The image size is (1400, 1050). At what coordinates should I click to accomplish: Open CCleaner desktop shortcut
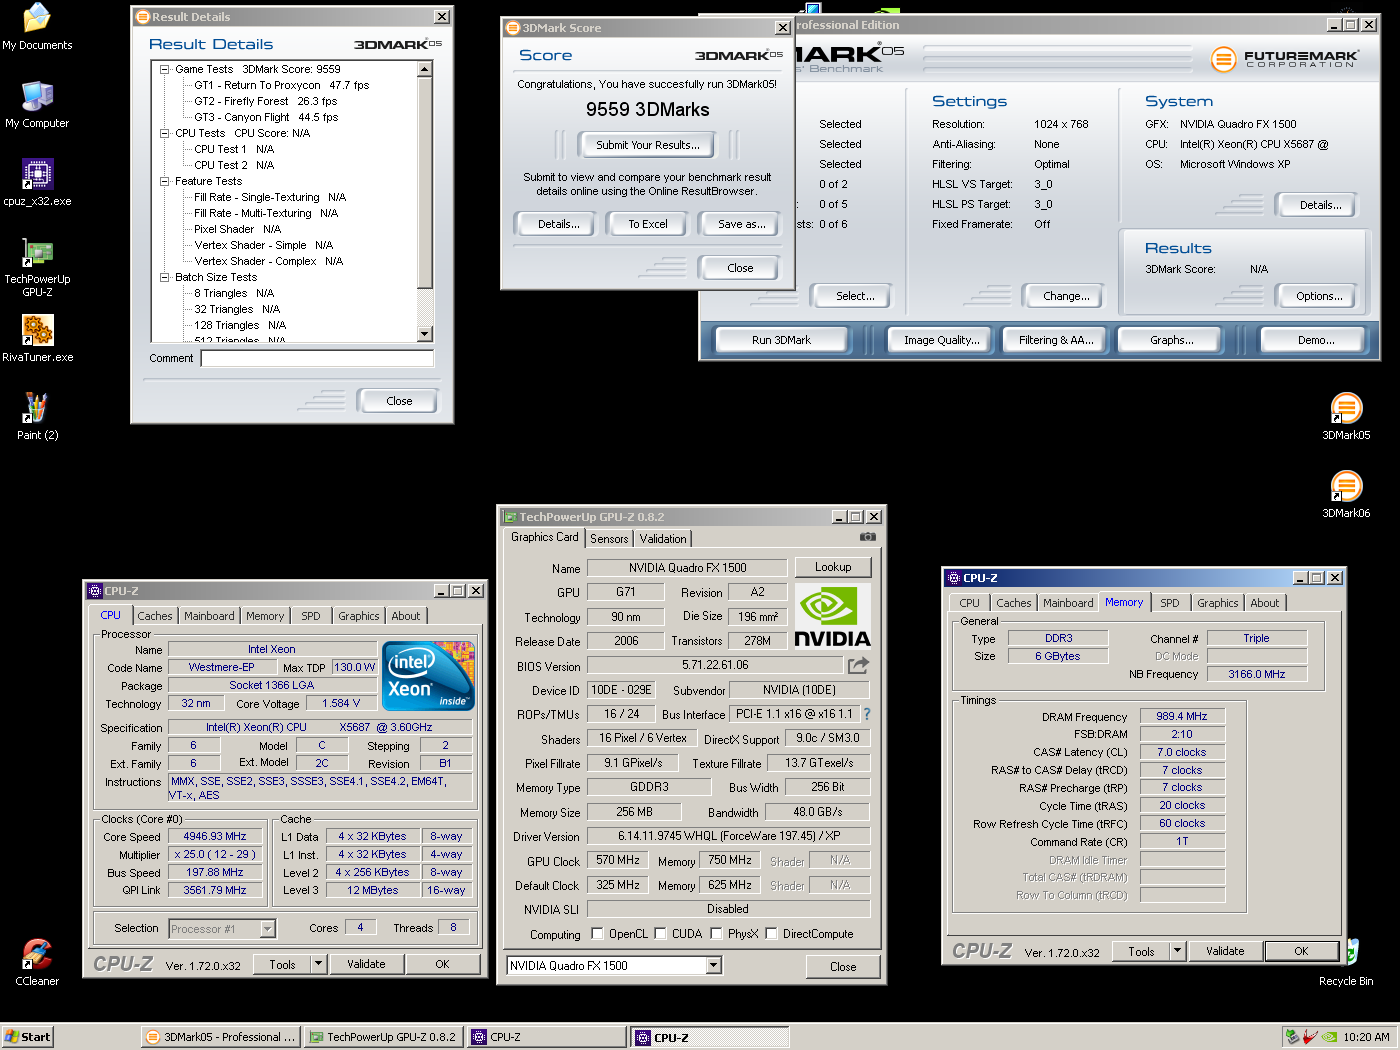[x=37, y=963]
